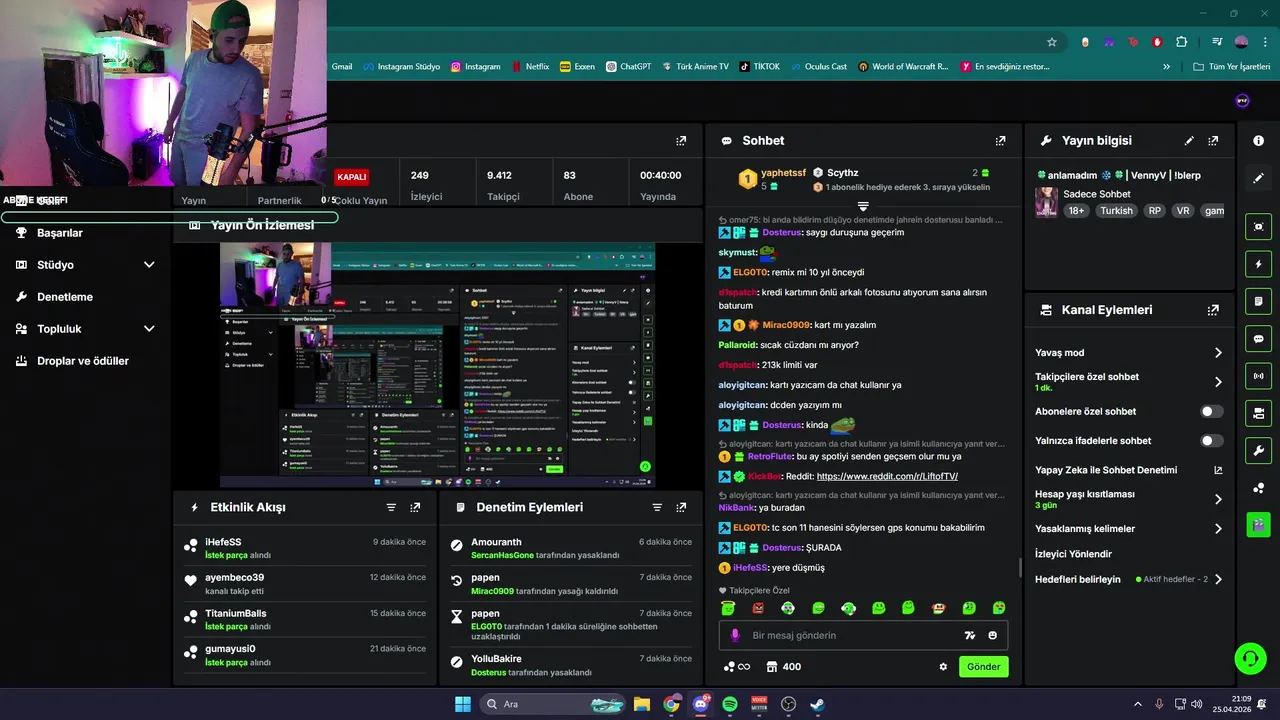The image size is (1280, 720).
Task: Open the Netflix bookmark
Action: tap(530, 67)
